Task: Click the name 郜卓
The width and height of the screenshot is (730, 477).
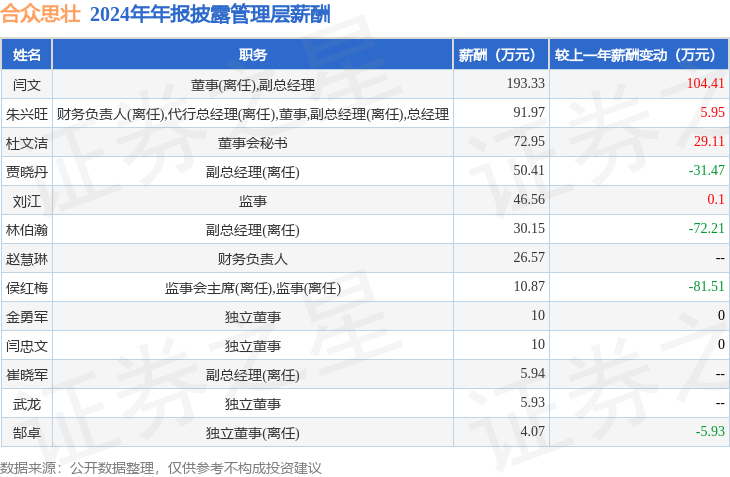Action: tap(27, 433)
